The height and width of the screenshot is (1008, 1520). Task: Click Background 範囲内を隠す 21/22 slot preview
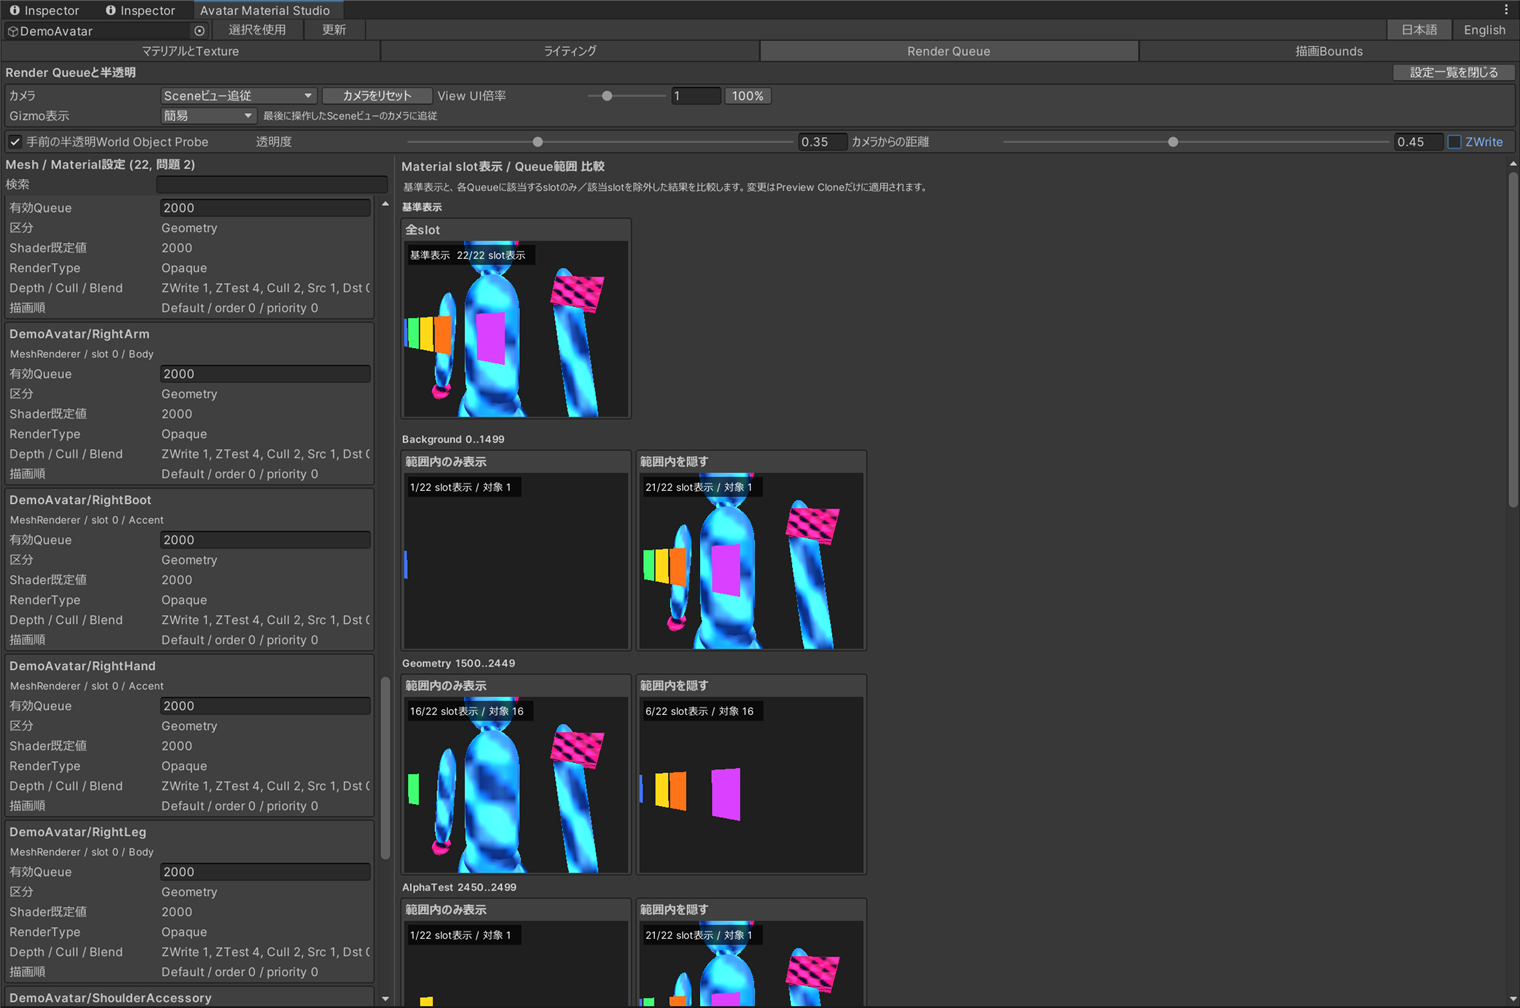pos(751,561)
